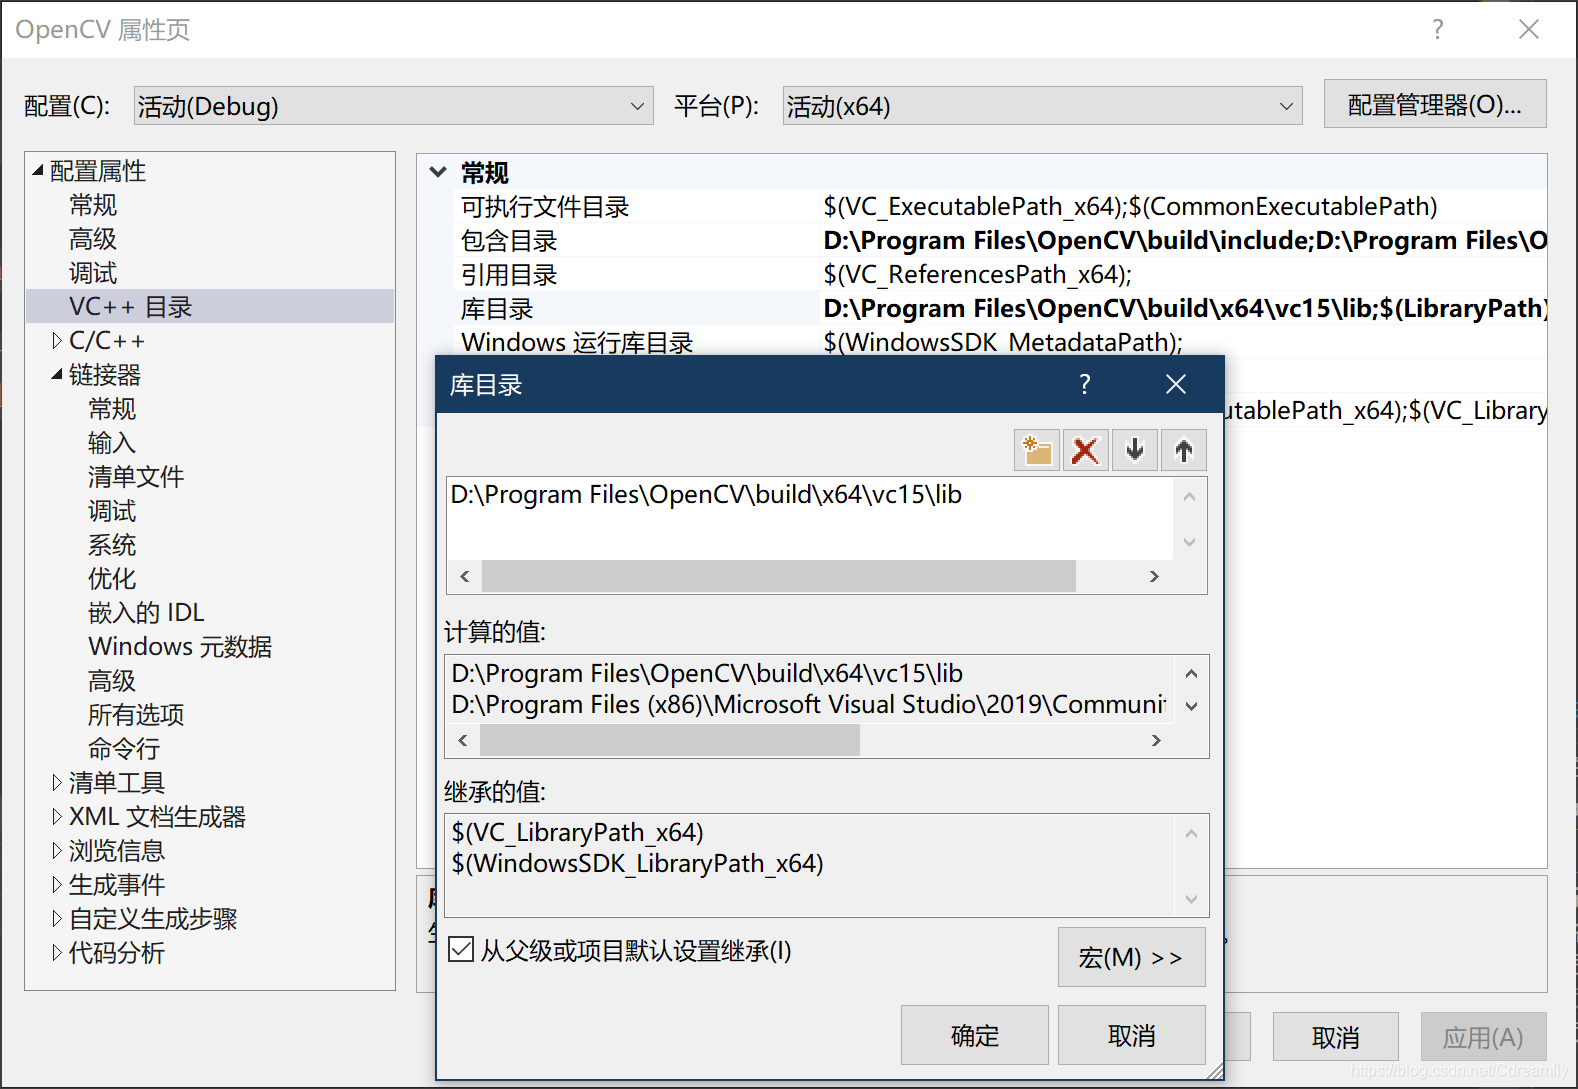Viewport: 1578px width, 1089px height.
Task: Select Windows 元数据 tree item
Action: pyautogui.click(x=180, y=647)
